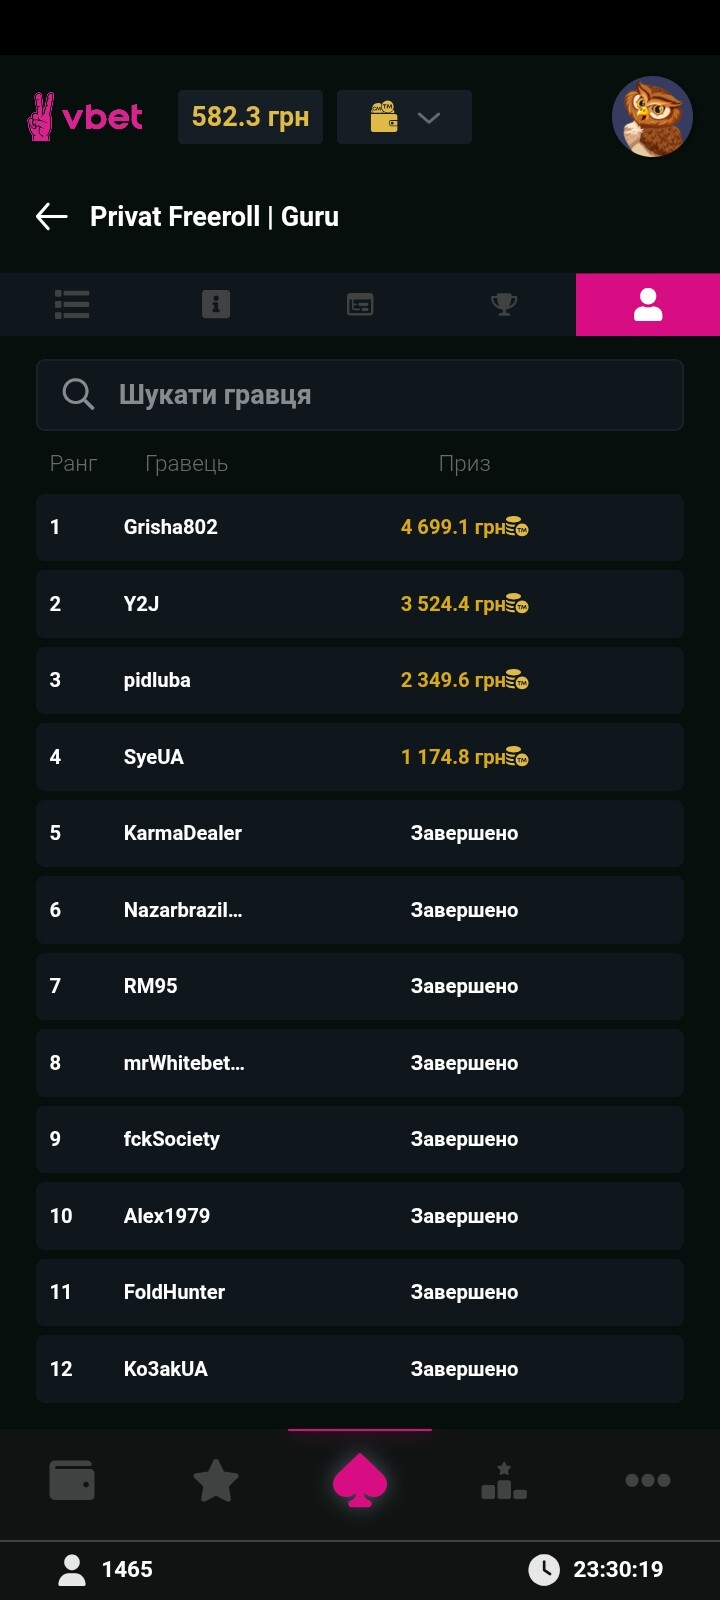
Task: Select player Grisha802 row
Action: pos(360,527)
